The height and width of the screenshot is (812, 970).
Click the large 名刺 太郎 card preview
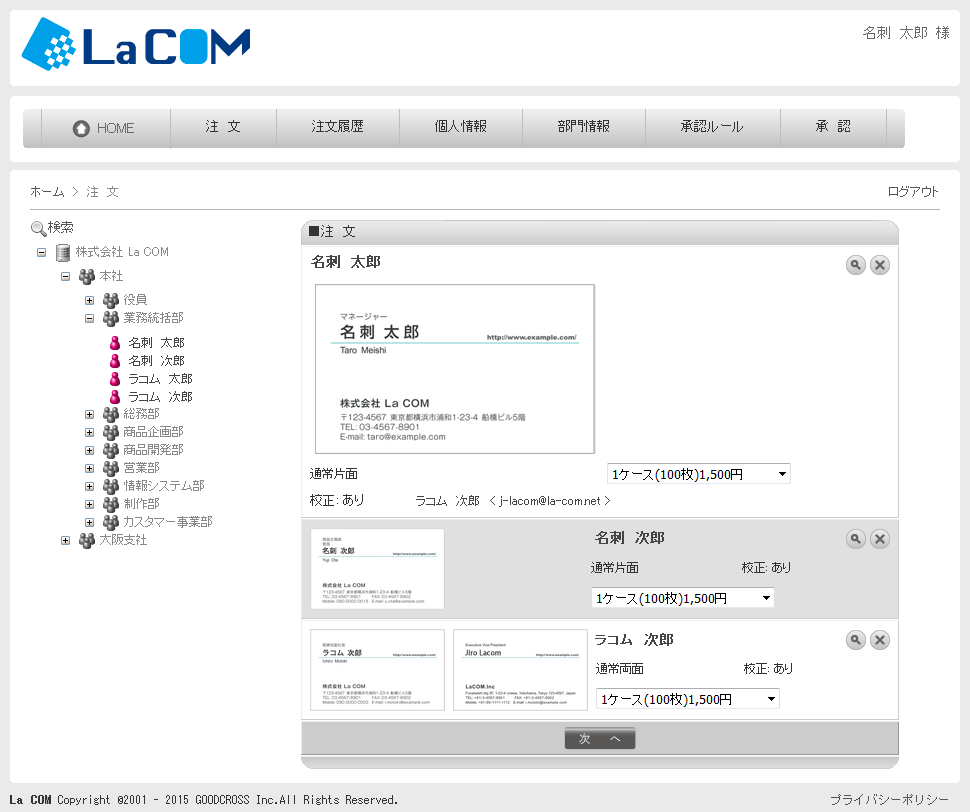pyautogui.click(x=455, y=369)
